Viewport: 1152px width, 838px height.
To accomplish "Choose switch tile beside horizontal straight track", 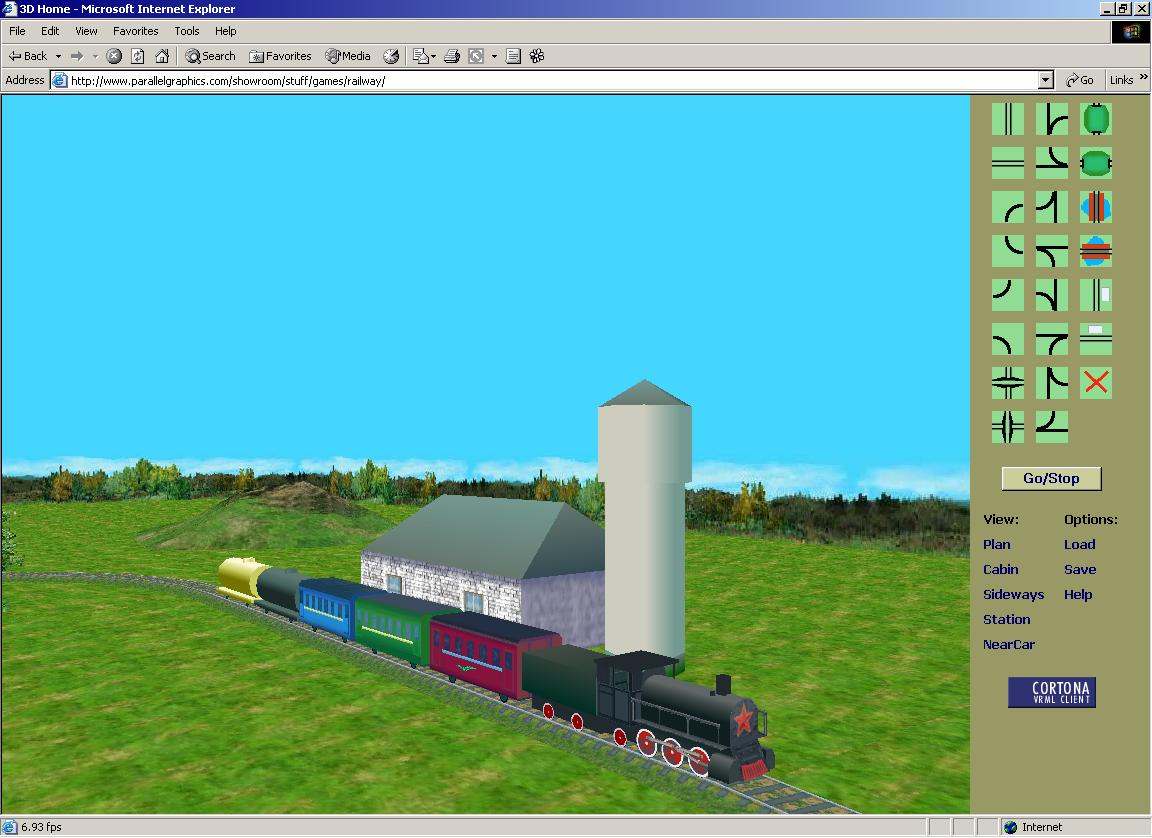I will pos(1051,163).
